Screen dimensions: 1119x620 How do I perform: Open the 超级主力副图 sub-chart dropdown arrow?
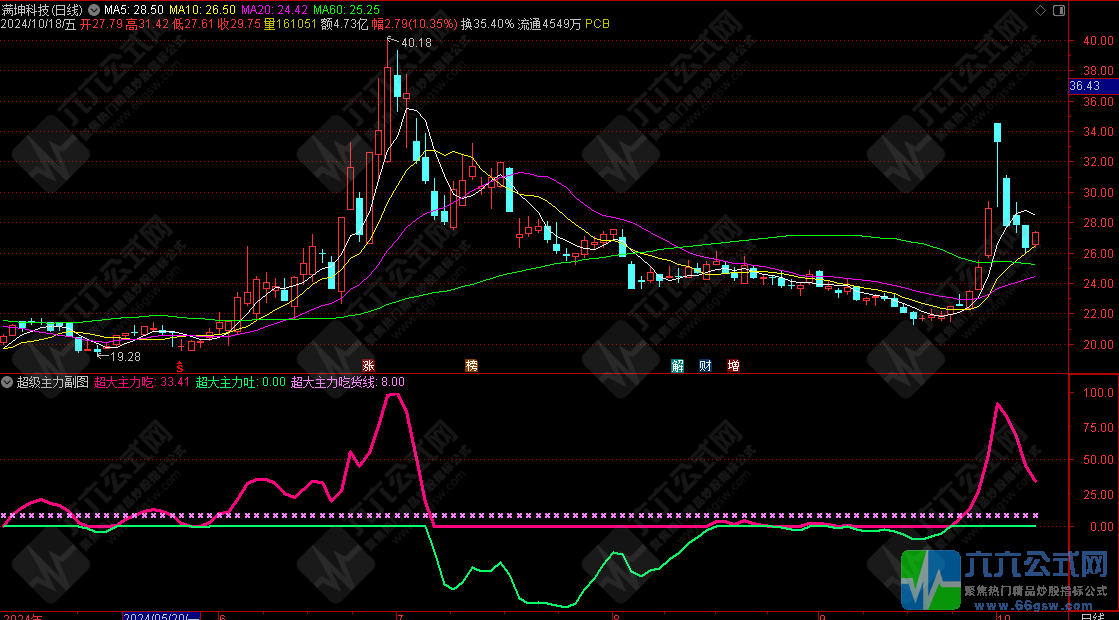7,382
